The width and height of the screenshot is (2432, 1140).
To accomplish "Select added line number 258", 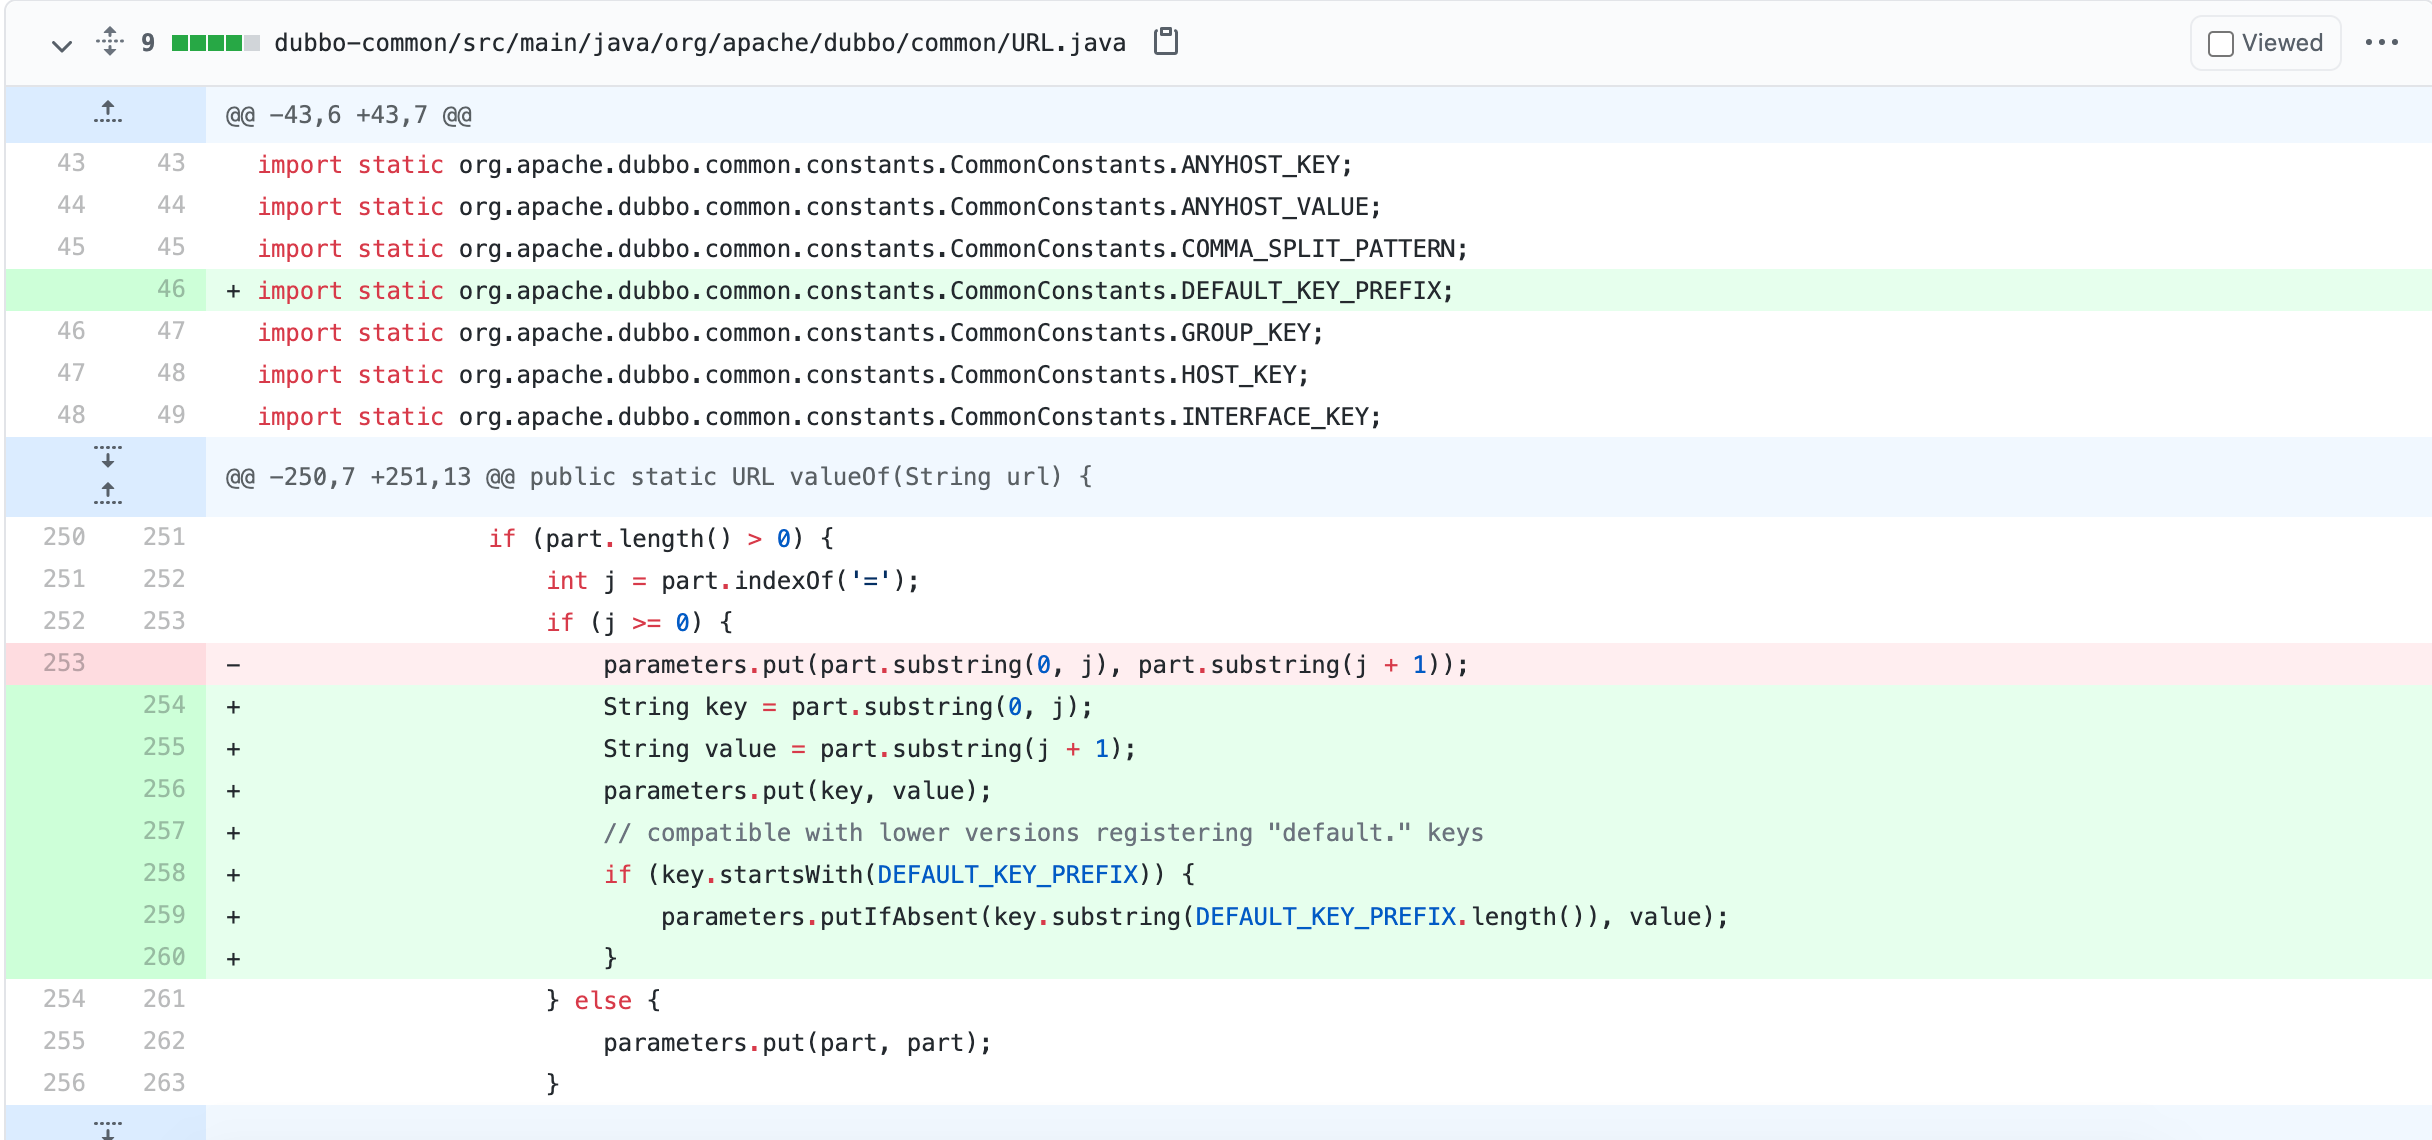I will [164, 873].
